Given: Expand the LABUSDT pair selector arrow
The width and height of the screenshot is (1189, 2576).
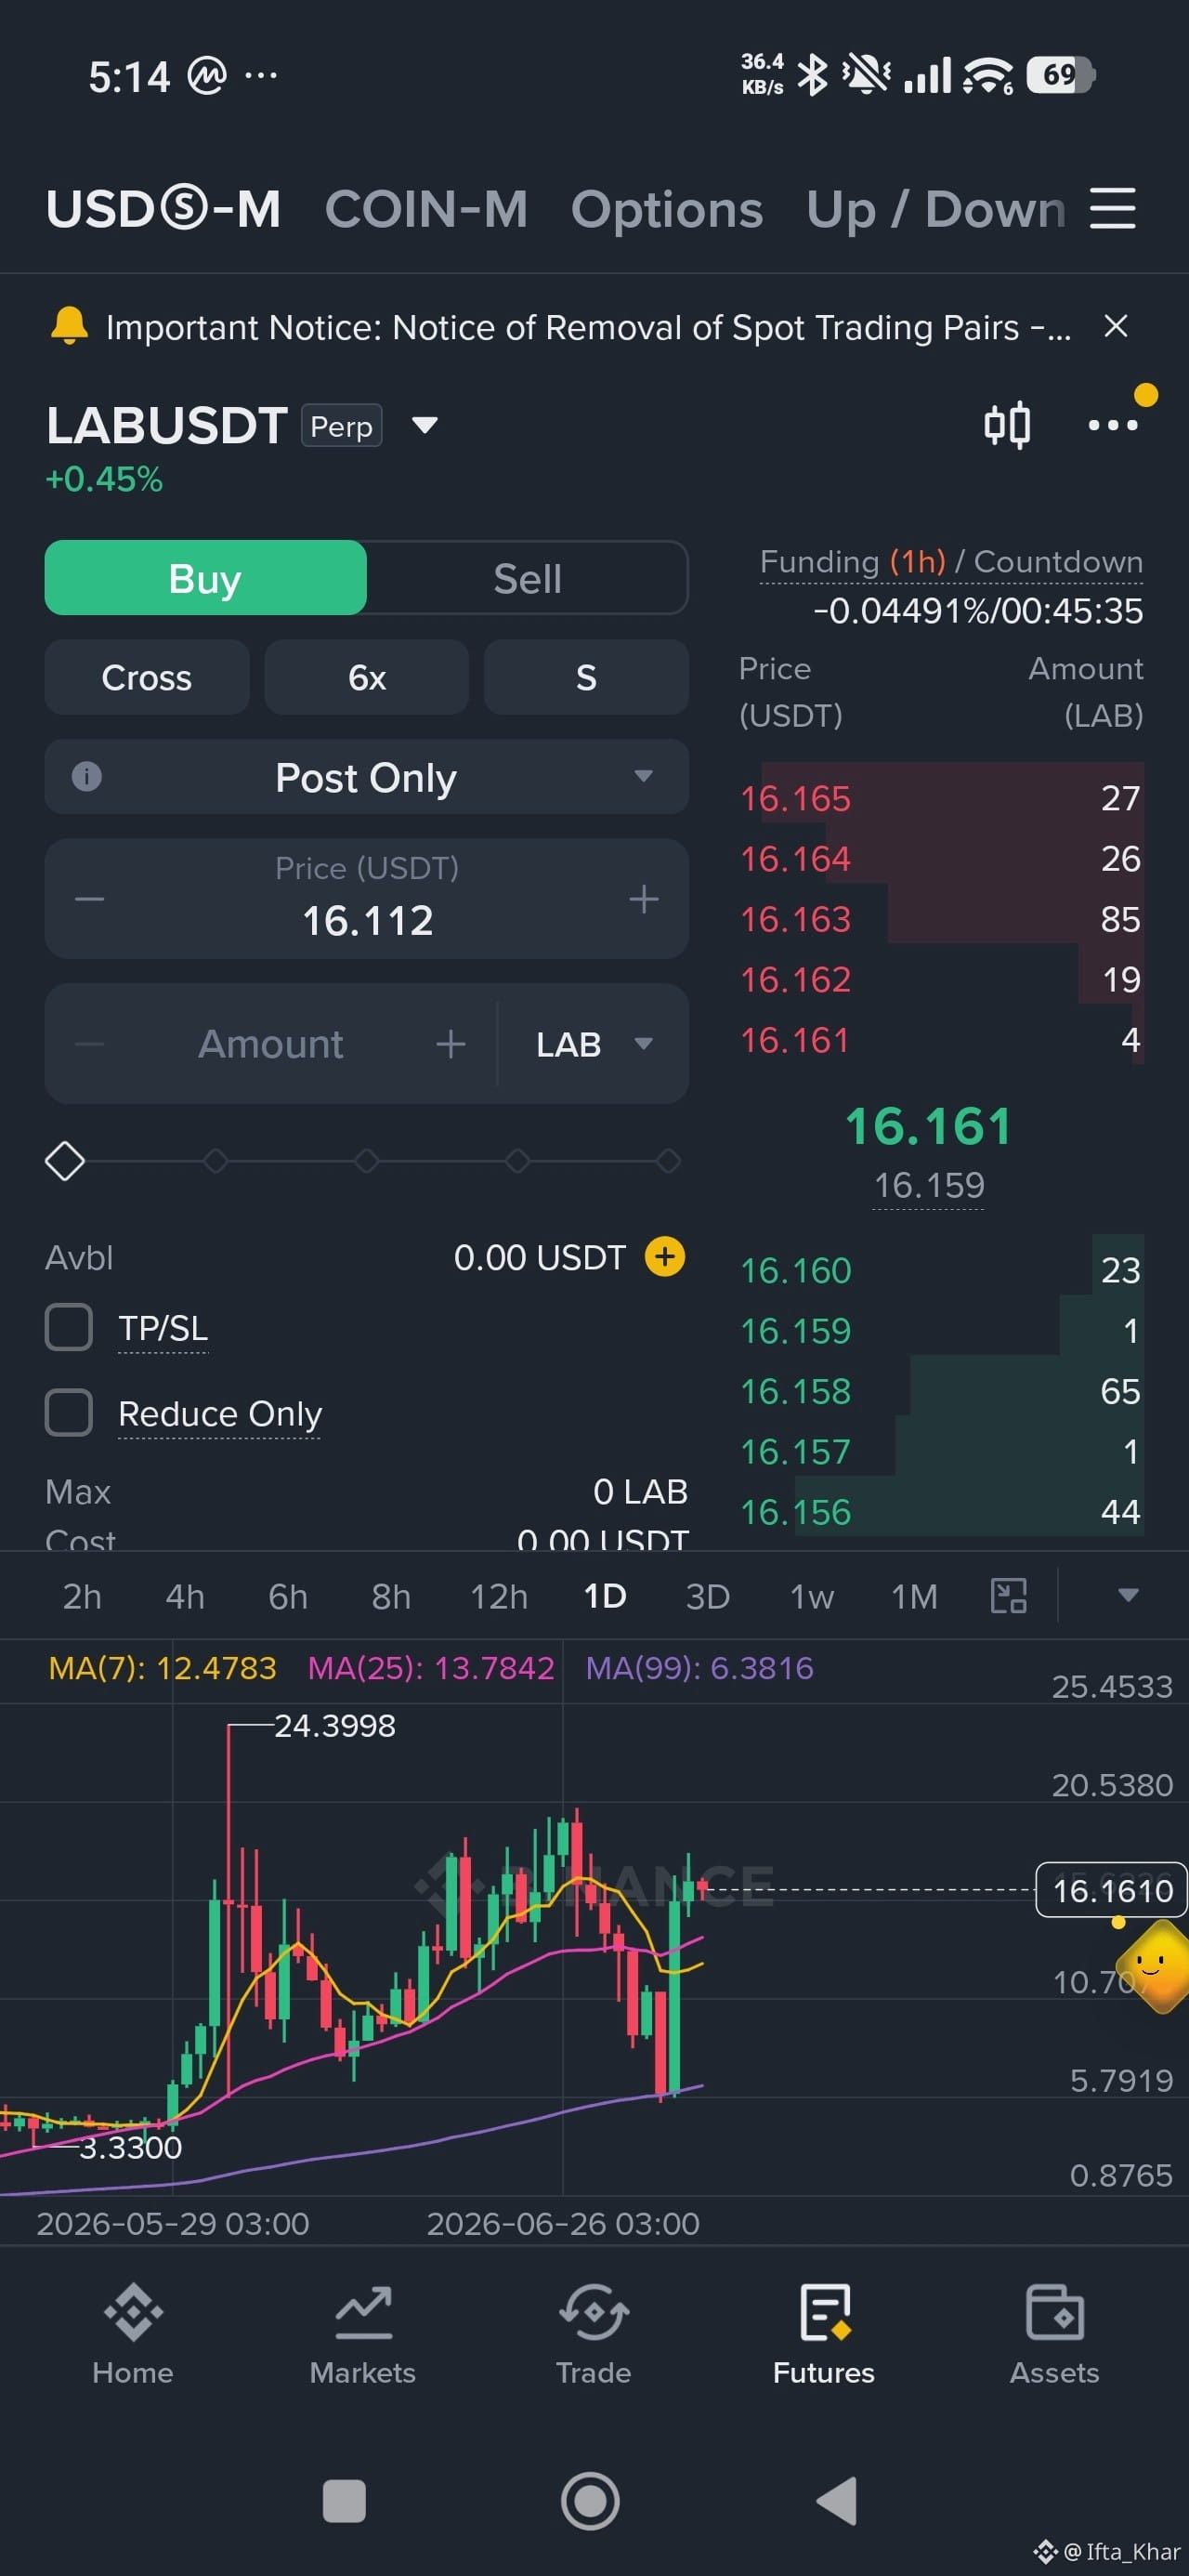Looking at the screenshot, I should coord(425,426).
